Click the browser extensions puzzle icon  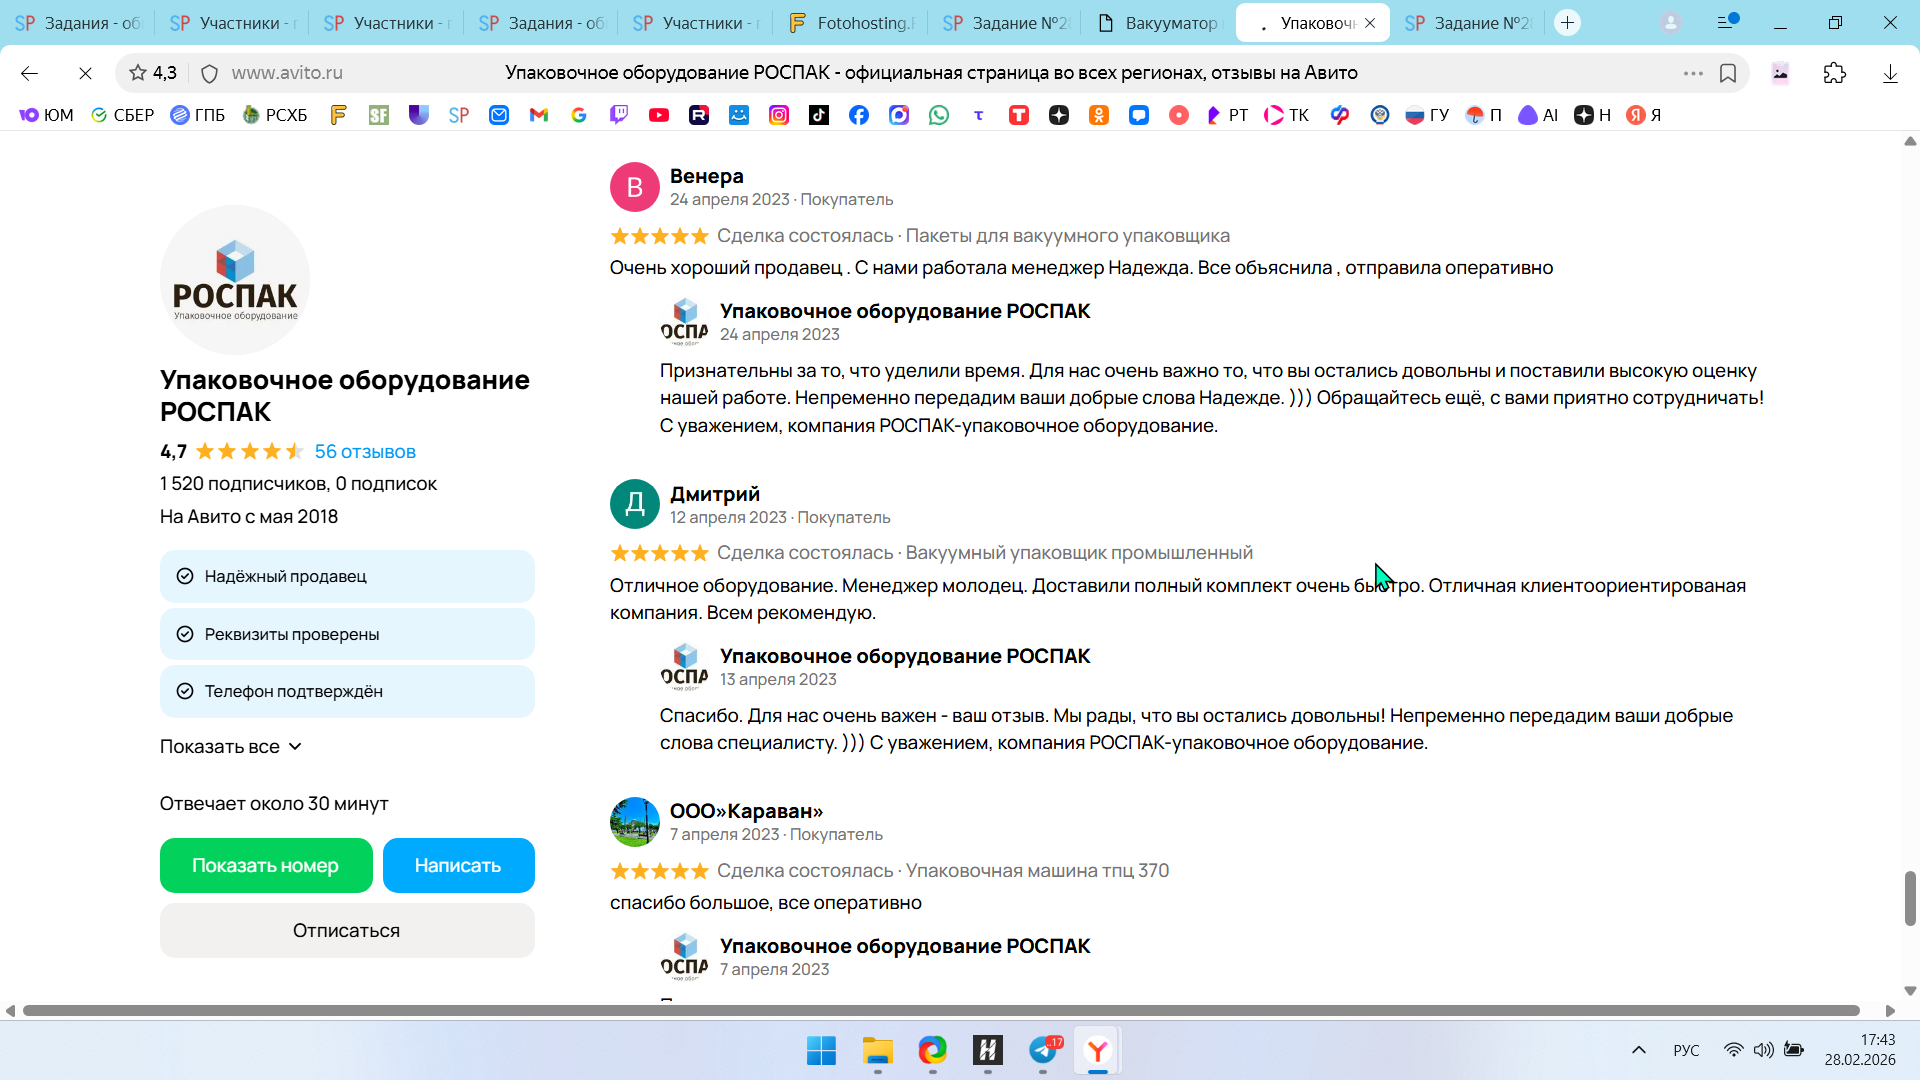(1834, 73)
